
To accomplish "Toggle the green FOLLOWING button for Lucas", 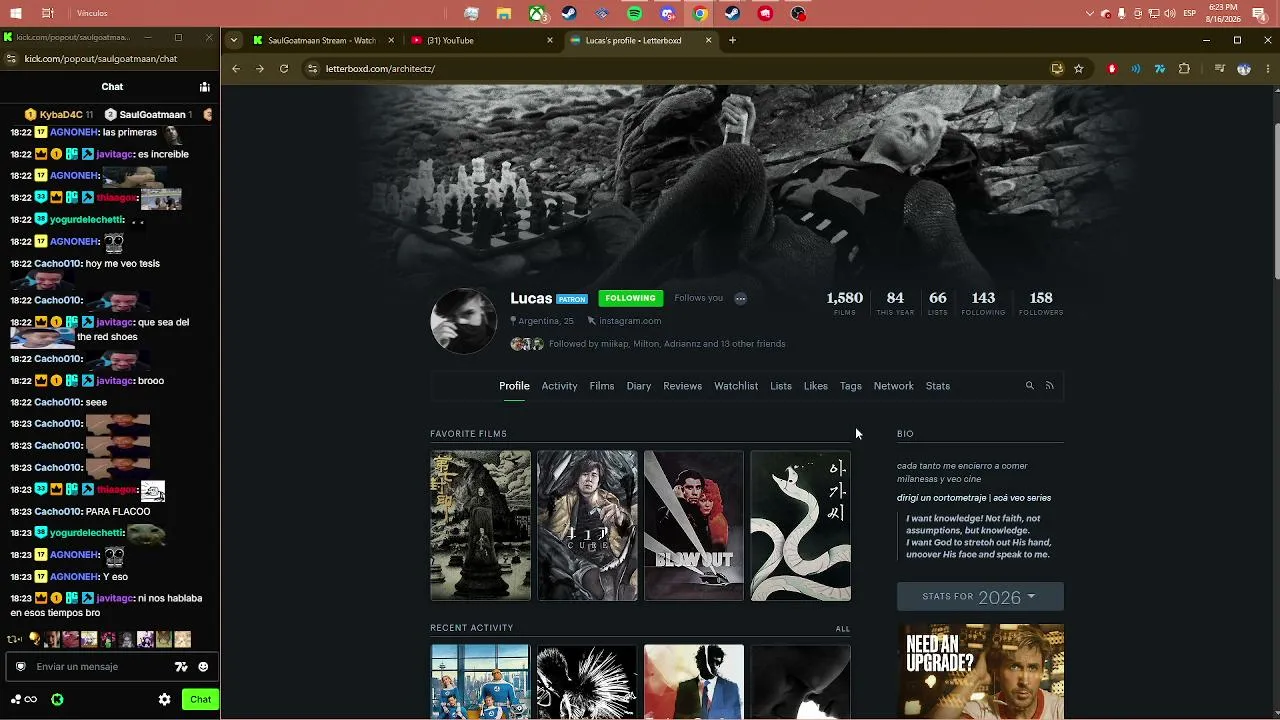I will (630, 298).
